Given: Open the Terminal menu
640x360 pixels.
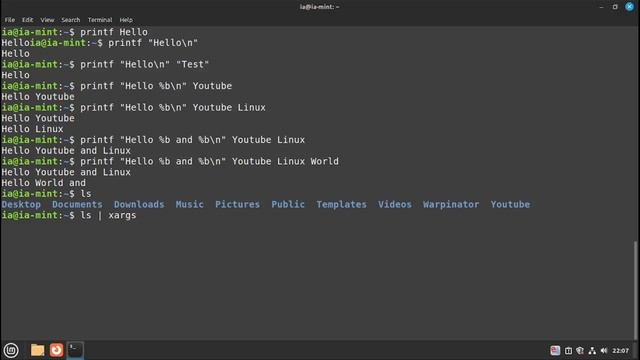Looking at the screenshot, I should [x=100, y=20].
